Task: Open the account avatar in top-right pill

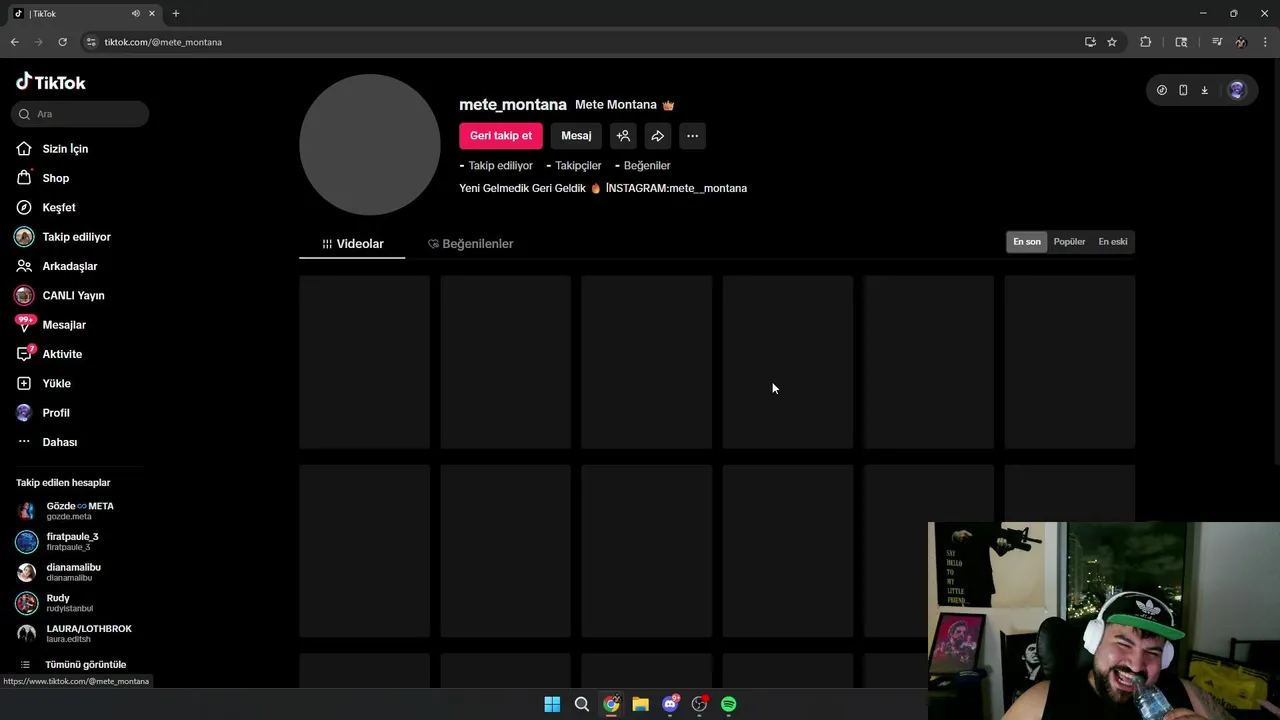Action: [1237, 90]
